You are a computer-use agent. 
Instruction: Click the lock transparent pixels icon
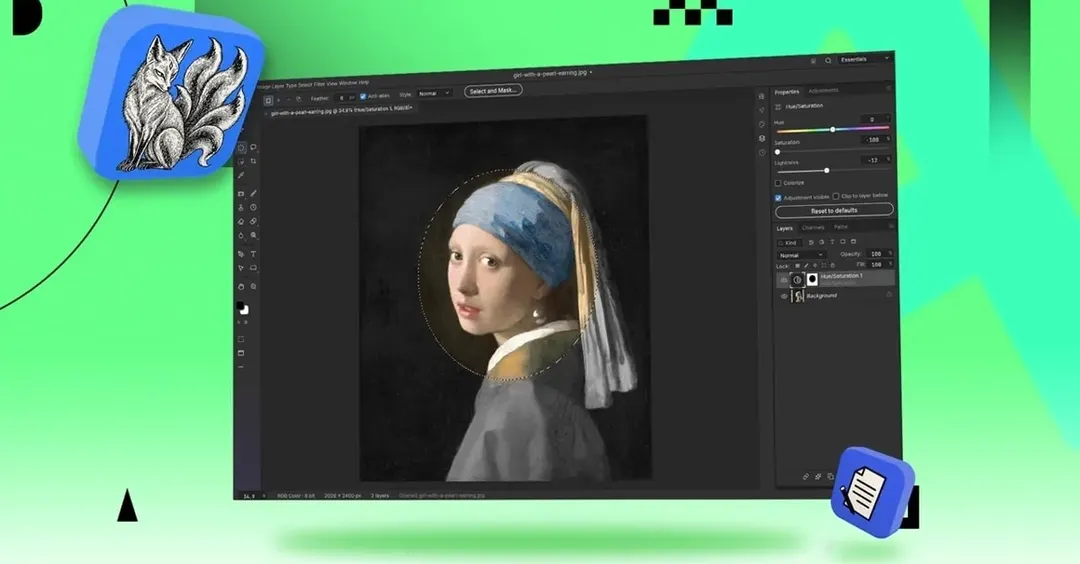798,265
